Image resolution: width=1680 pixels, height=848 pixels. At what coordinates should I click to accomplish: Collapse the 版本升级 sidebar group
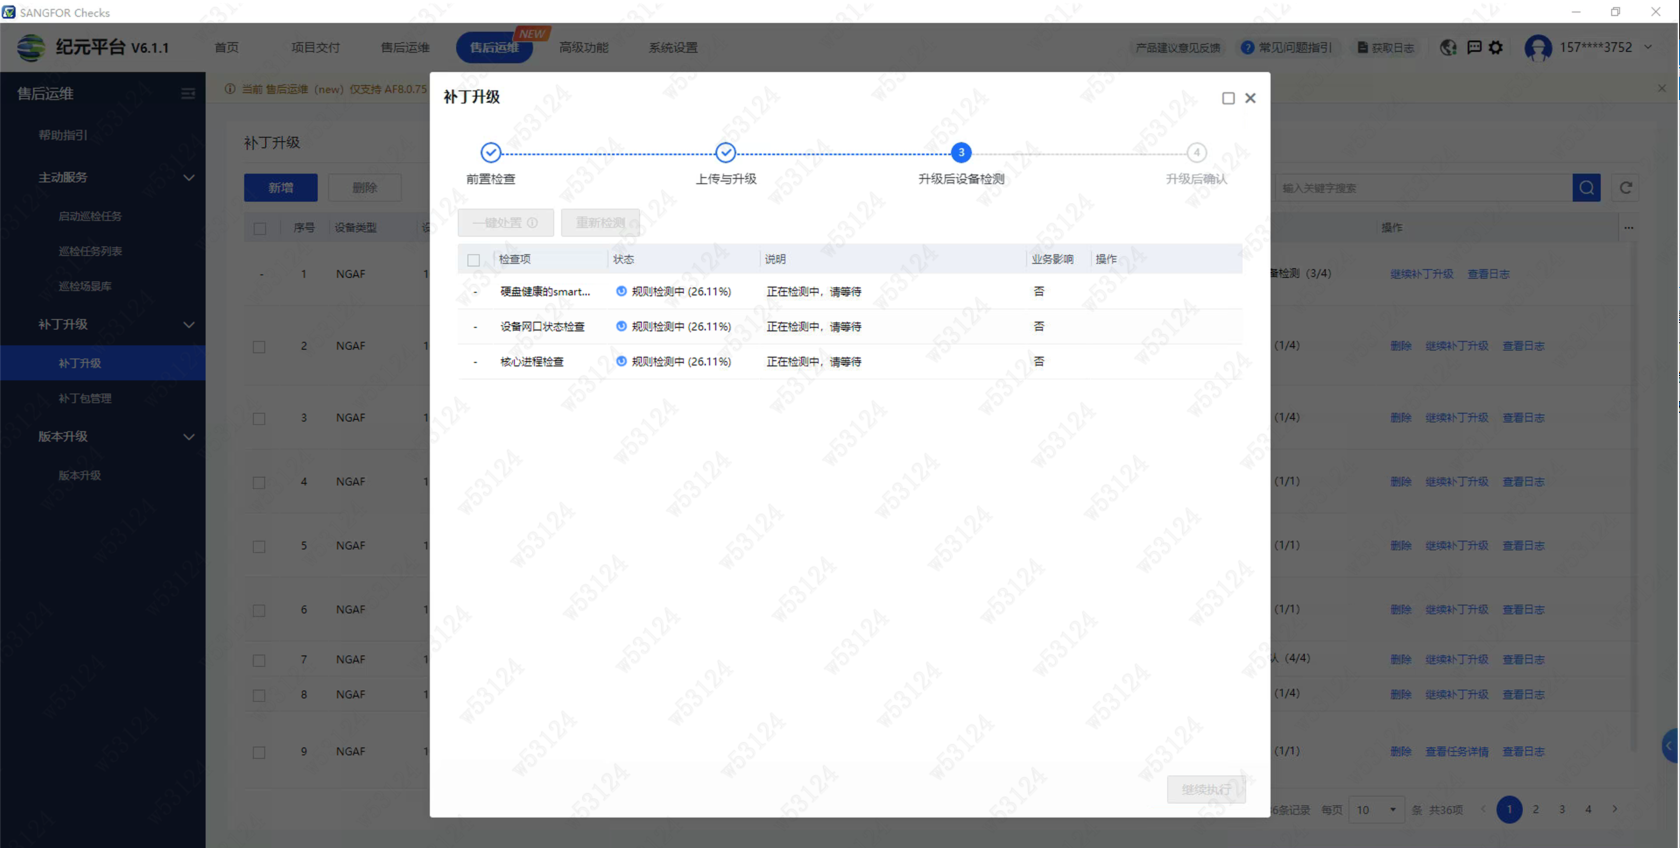tap(188, 437)
